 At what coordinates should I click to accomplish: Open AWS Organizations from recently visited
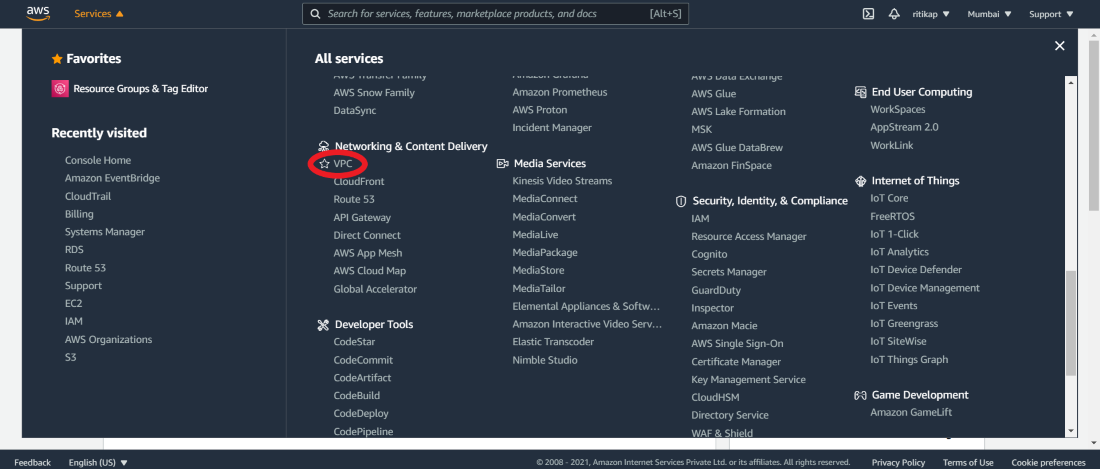[109, 339]
